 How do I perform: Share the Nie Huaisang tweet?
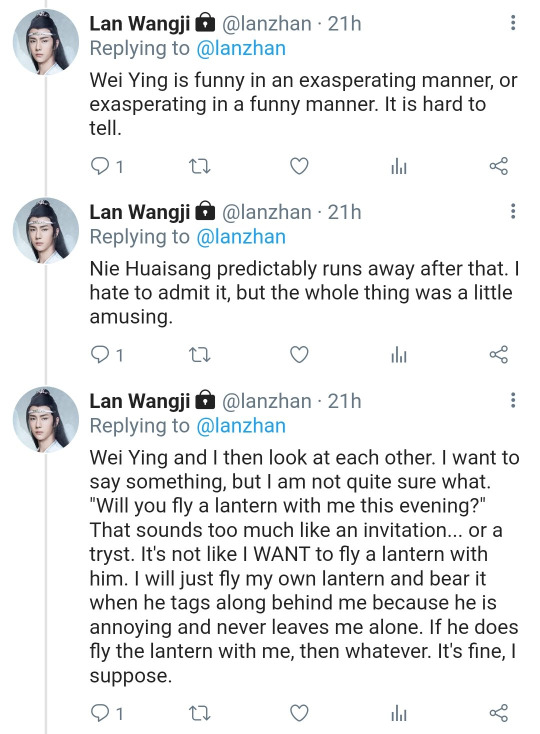tap(499, 355)
